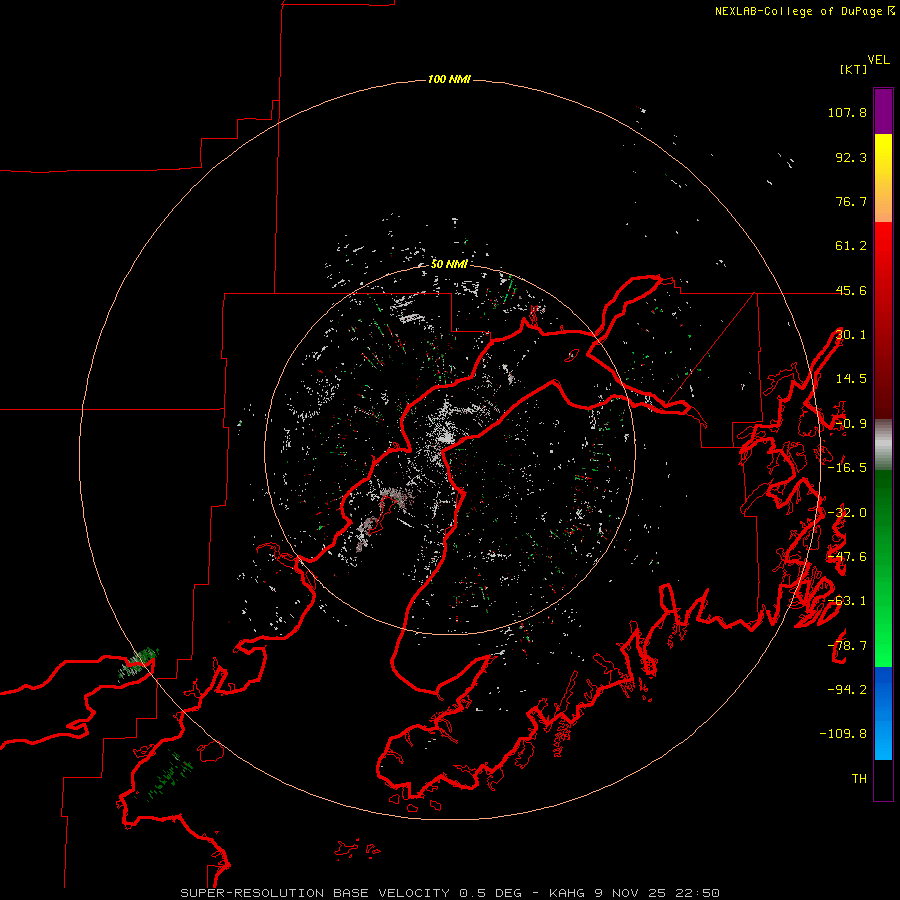Click the -109.8 scale value

coord(843,734)
